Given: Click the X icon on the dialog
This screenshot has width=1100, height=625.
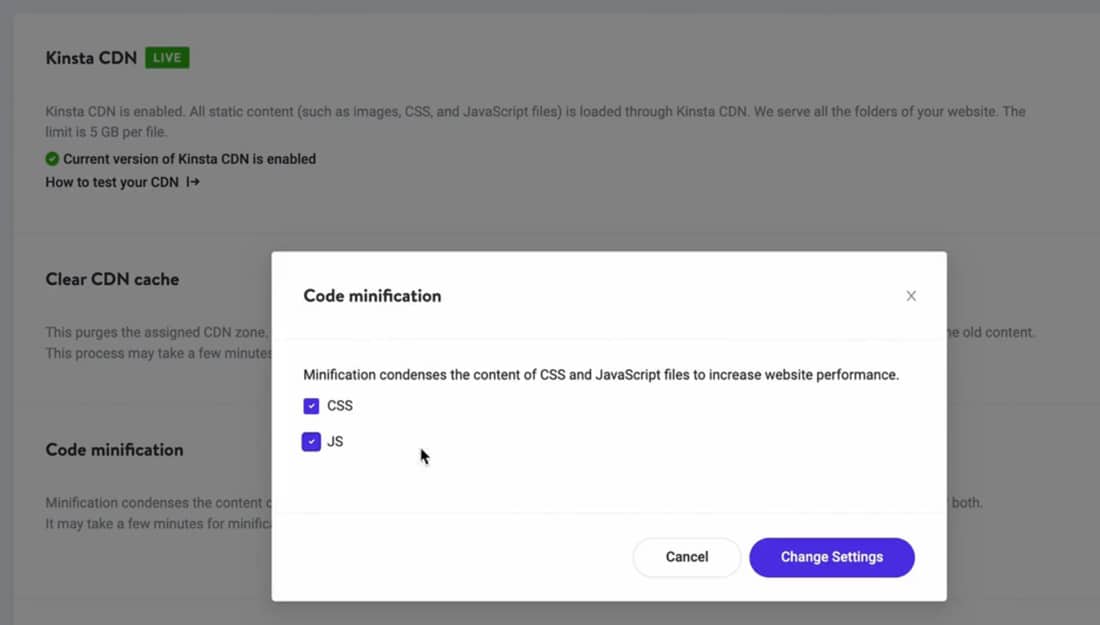Looking at the screenshot, I should pyautogui.click(x=911, y=295).
